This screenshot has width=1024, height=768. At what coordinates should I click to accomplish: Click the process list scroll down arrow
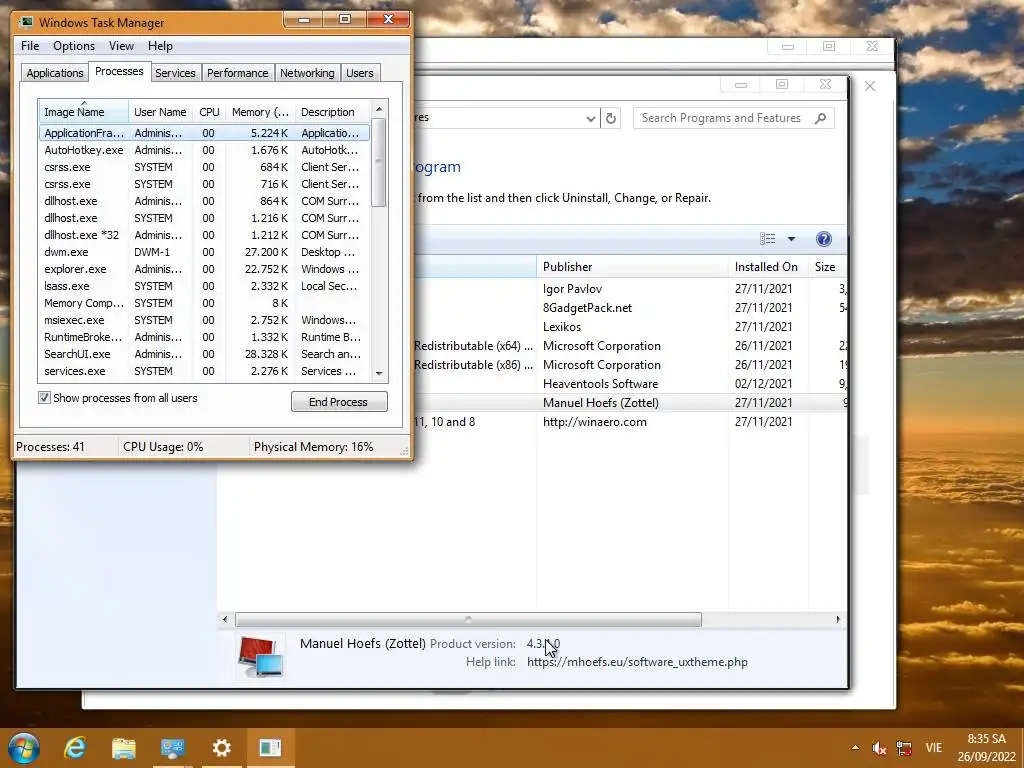(x=379, y=374)
